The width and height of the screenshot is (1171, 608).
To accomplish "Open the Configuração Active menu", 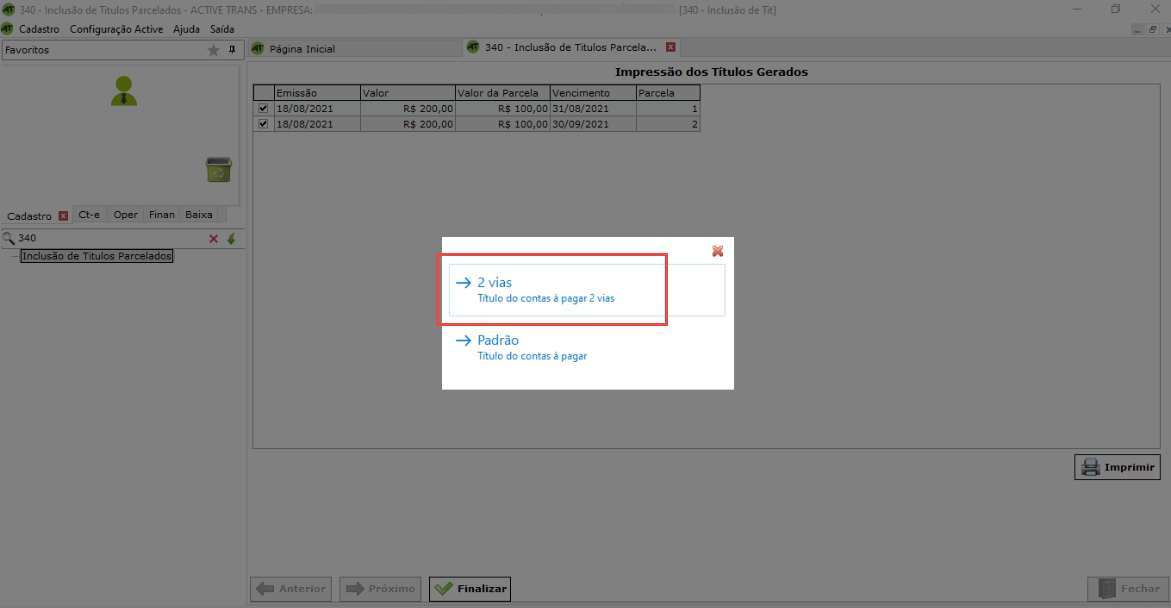I will pyautogui.click(x=116, y=29).
